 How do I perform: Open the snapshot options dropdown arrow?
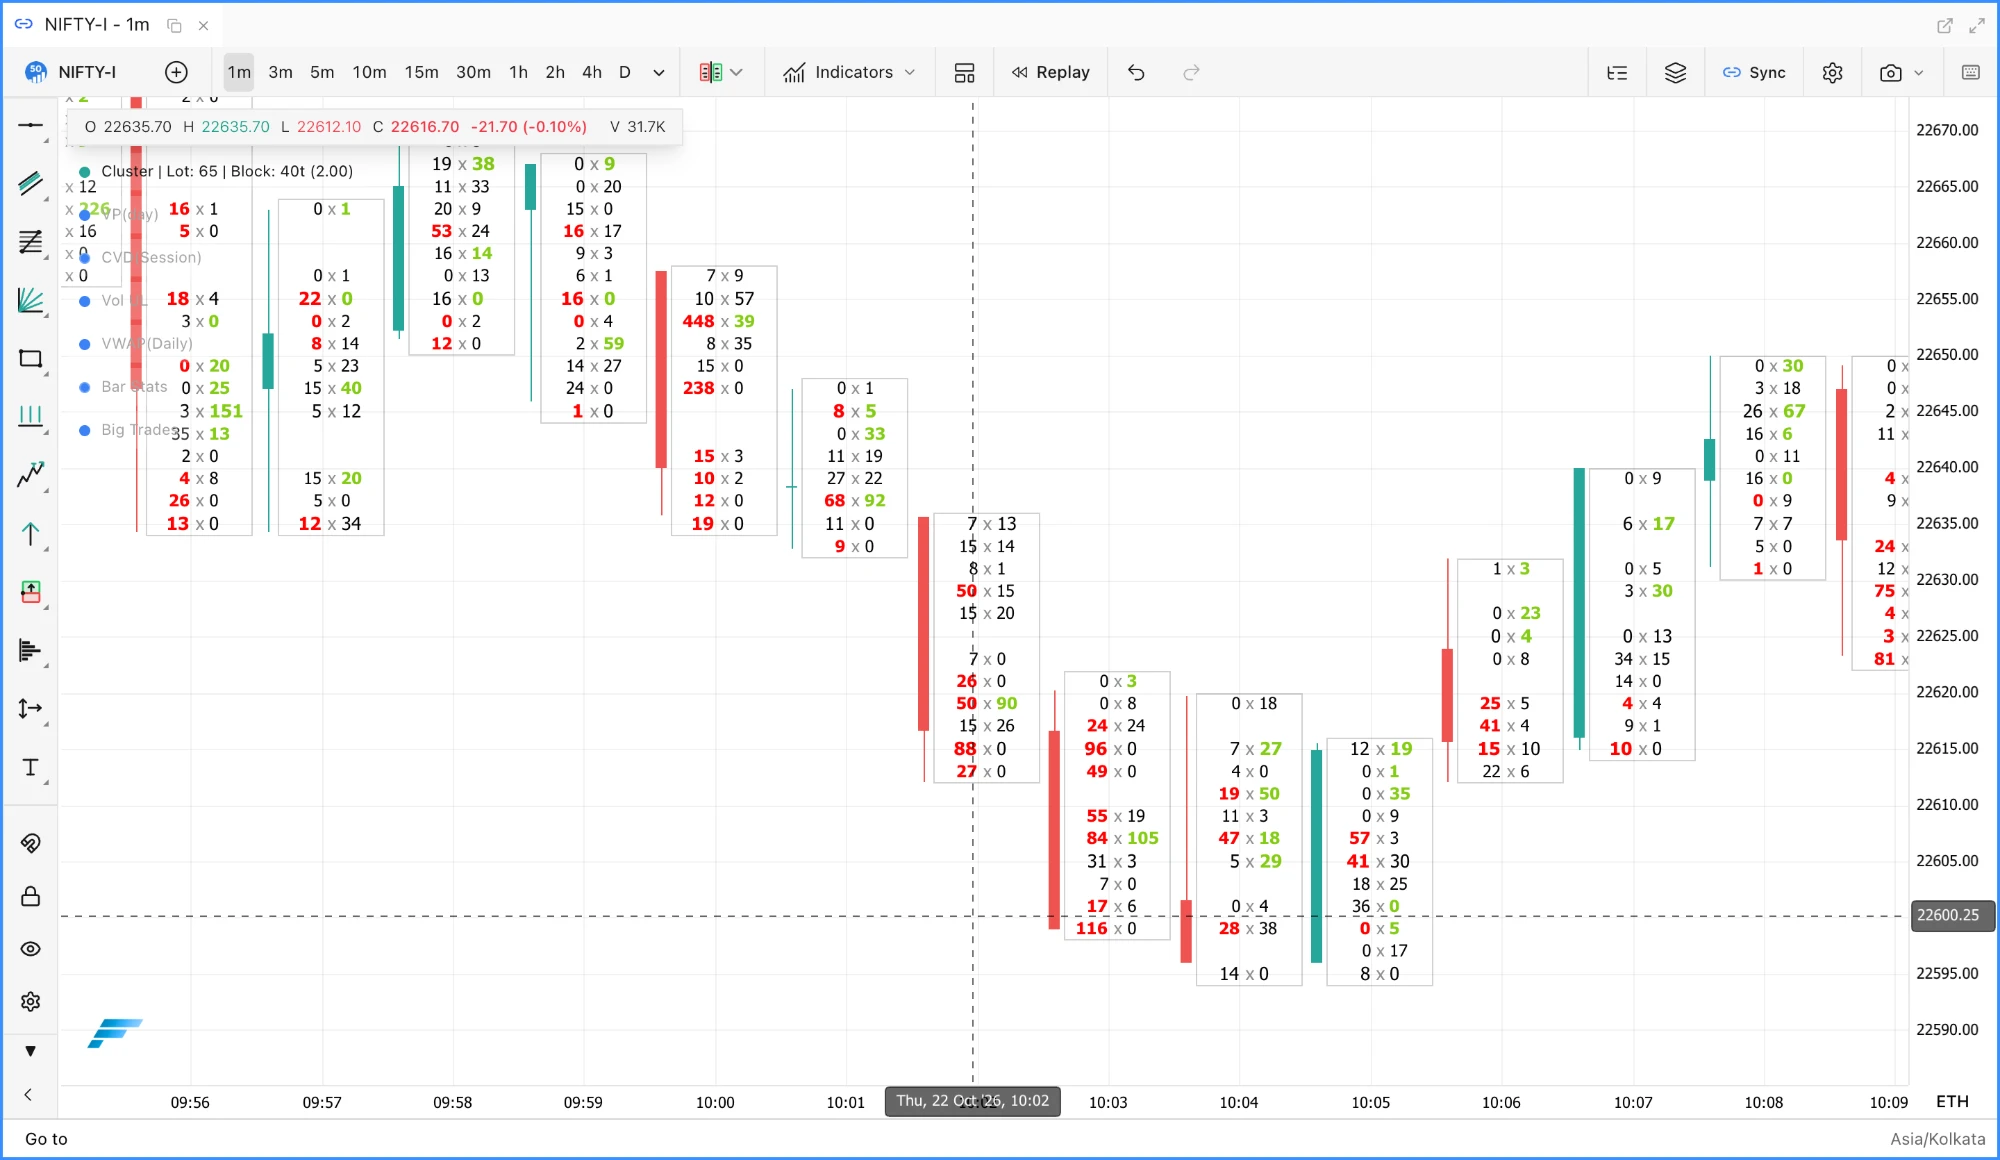[x=1919, y=72]
